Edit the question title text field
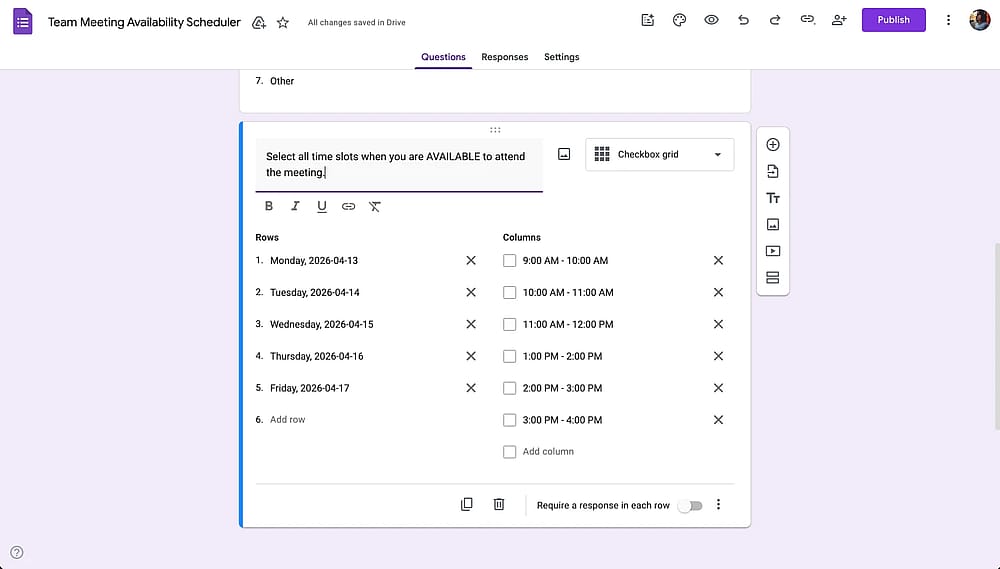 point(399,165)
